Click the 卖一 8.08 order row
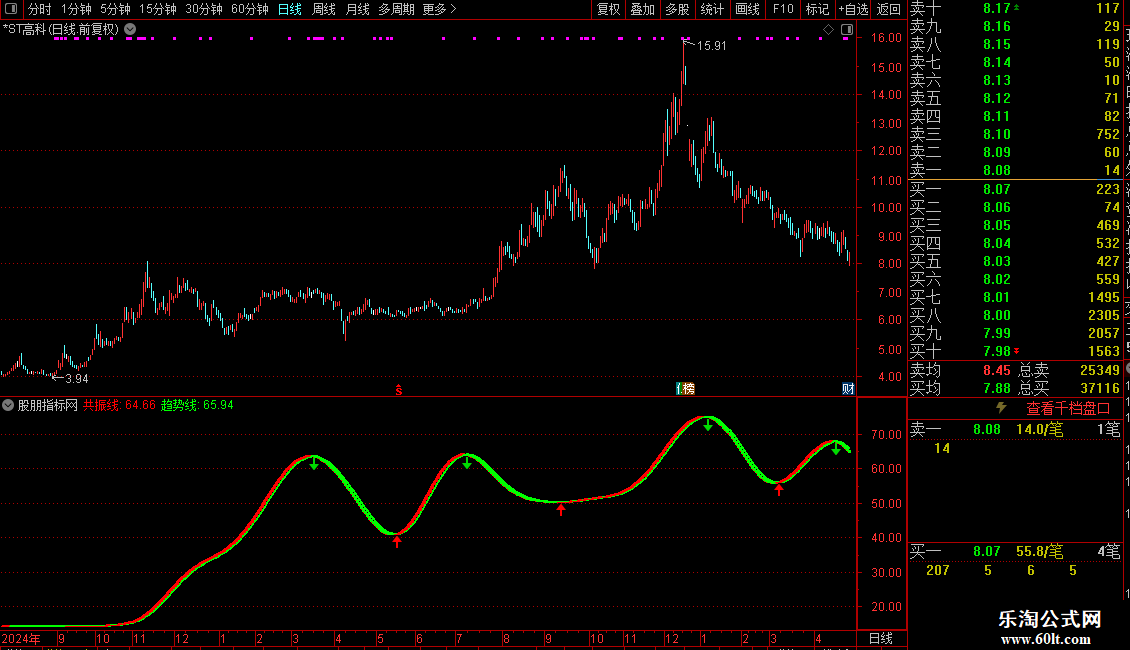1130x650 pixels. [x=1015, y=171]
